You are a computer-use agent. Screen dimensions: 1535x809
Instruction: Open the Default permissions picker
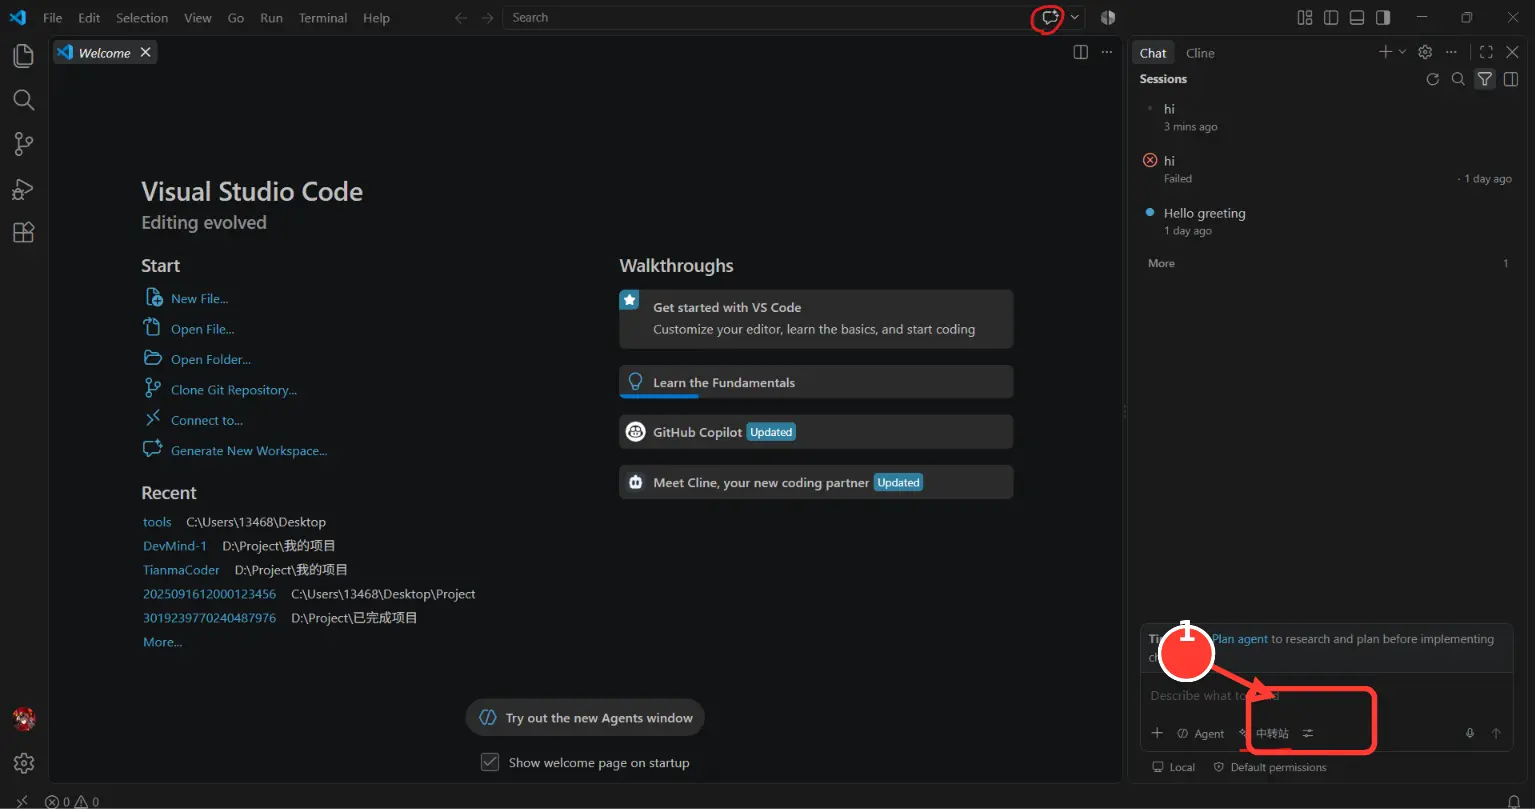[x=1270, y=767]
